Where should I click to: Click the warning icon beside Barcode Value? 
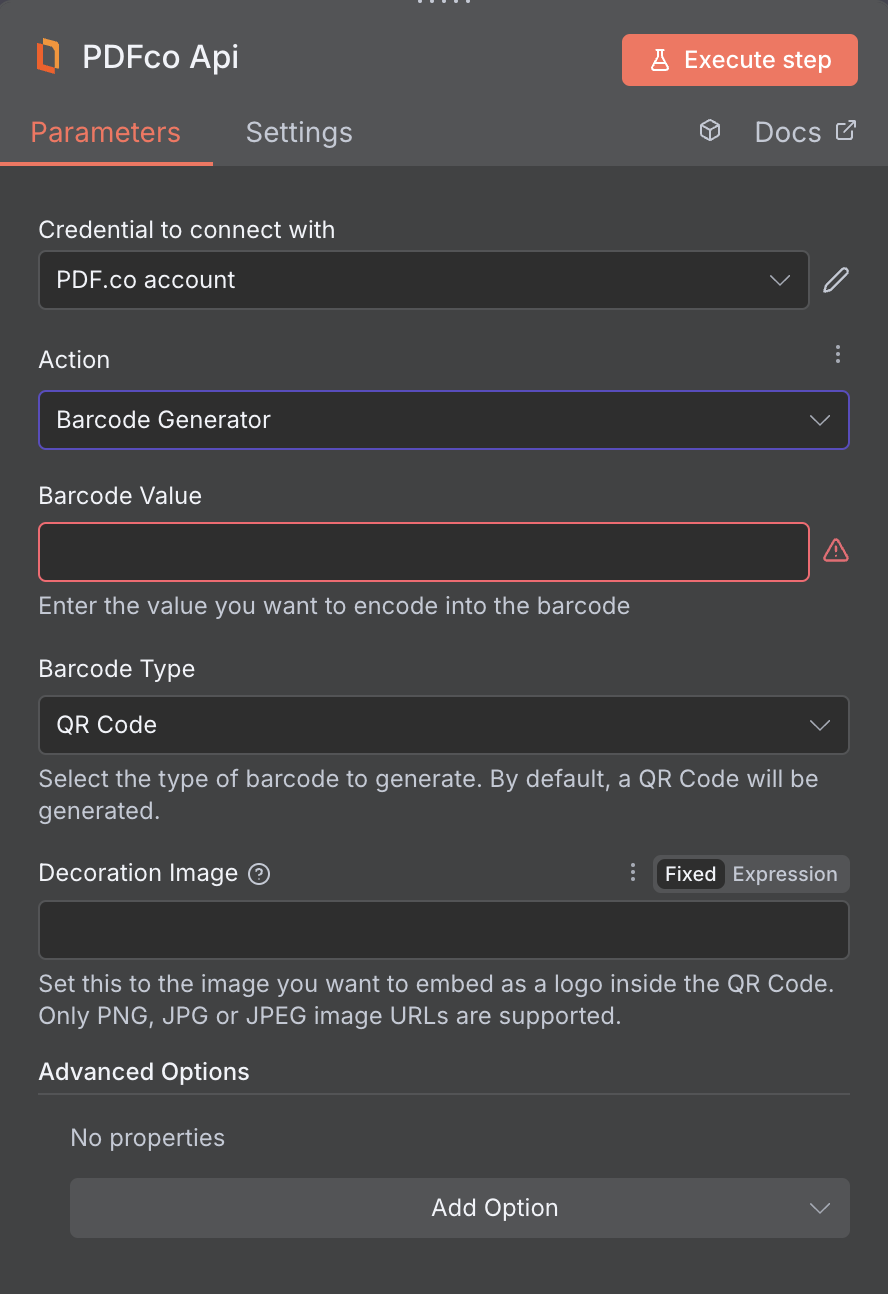836,550
